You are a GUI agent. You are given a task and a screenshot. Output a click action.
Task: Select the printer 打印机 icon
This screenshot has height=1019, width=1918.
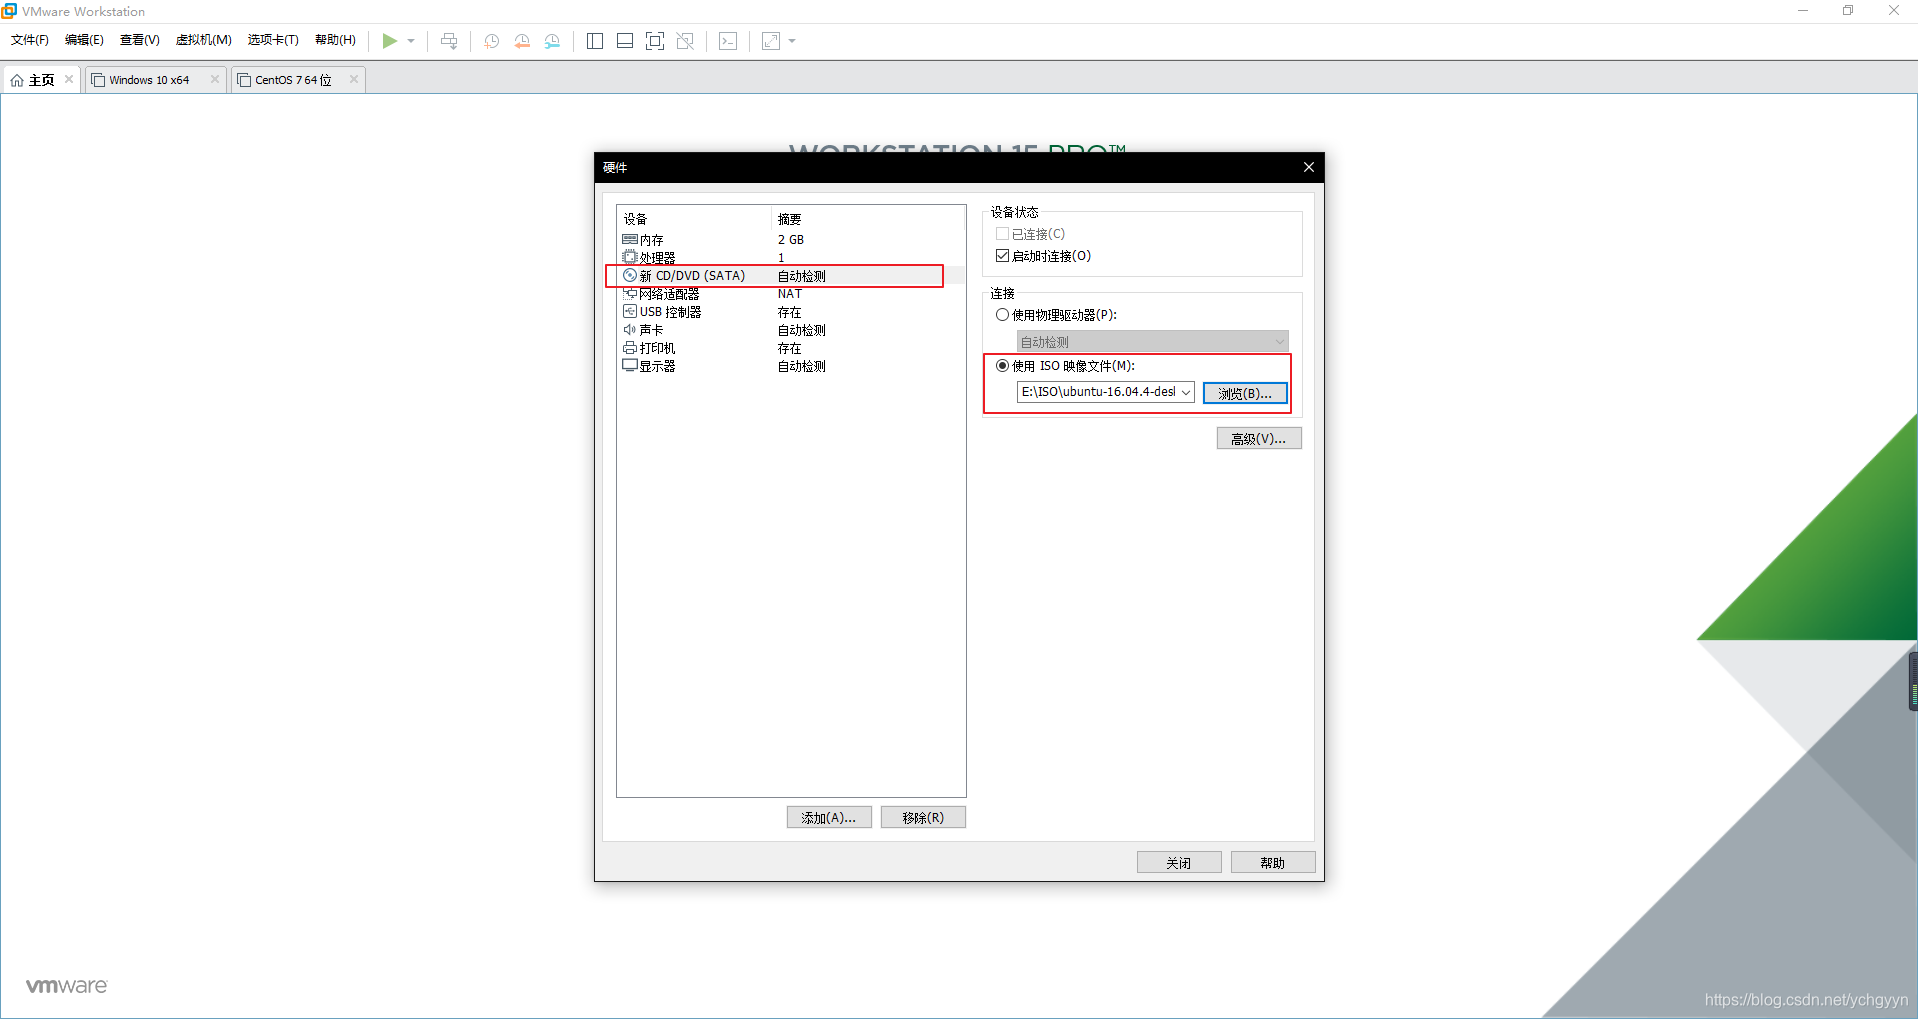(x=630, y=347)
